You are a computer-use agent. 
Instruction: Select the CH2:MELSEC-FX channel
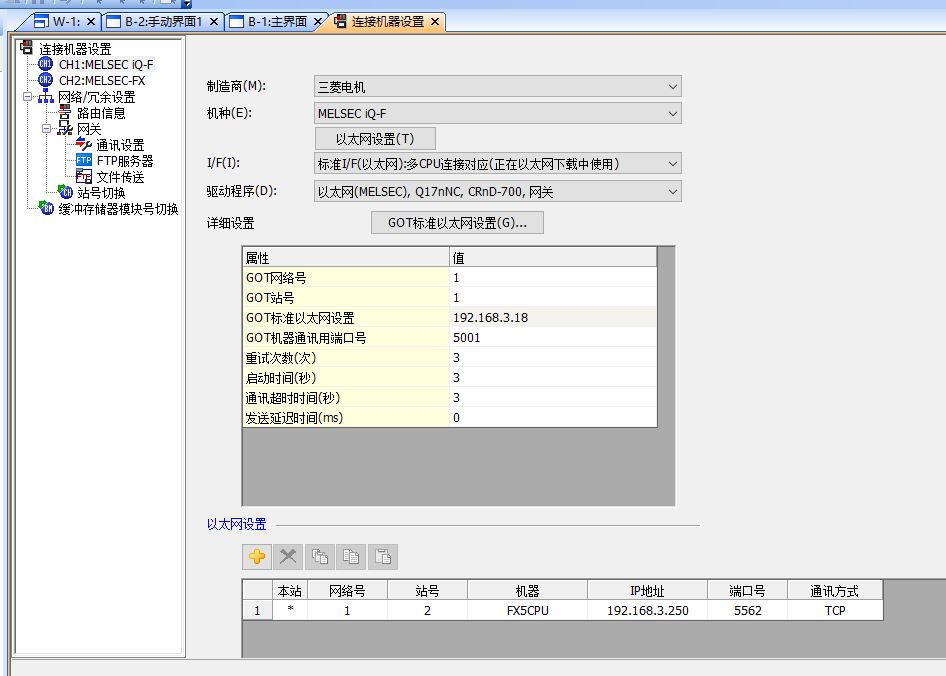pyautogui.click(x=101, y=81)
